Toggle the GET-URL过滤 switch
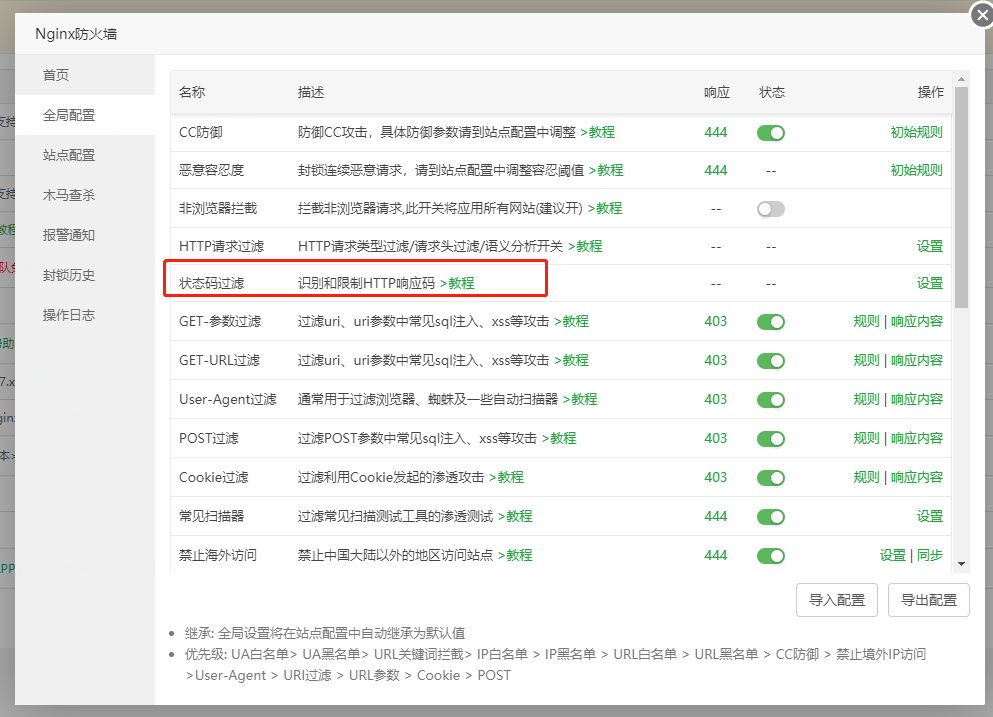This screenshot has width=993, height=717. point(771,361)
